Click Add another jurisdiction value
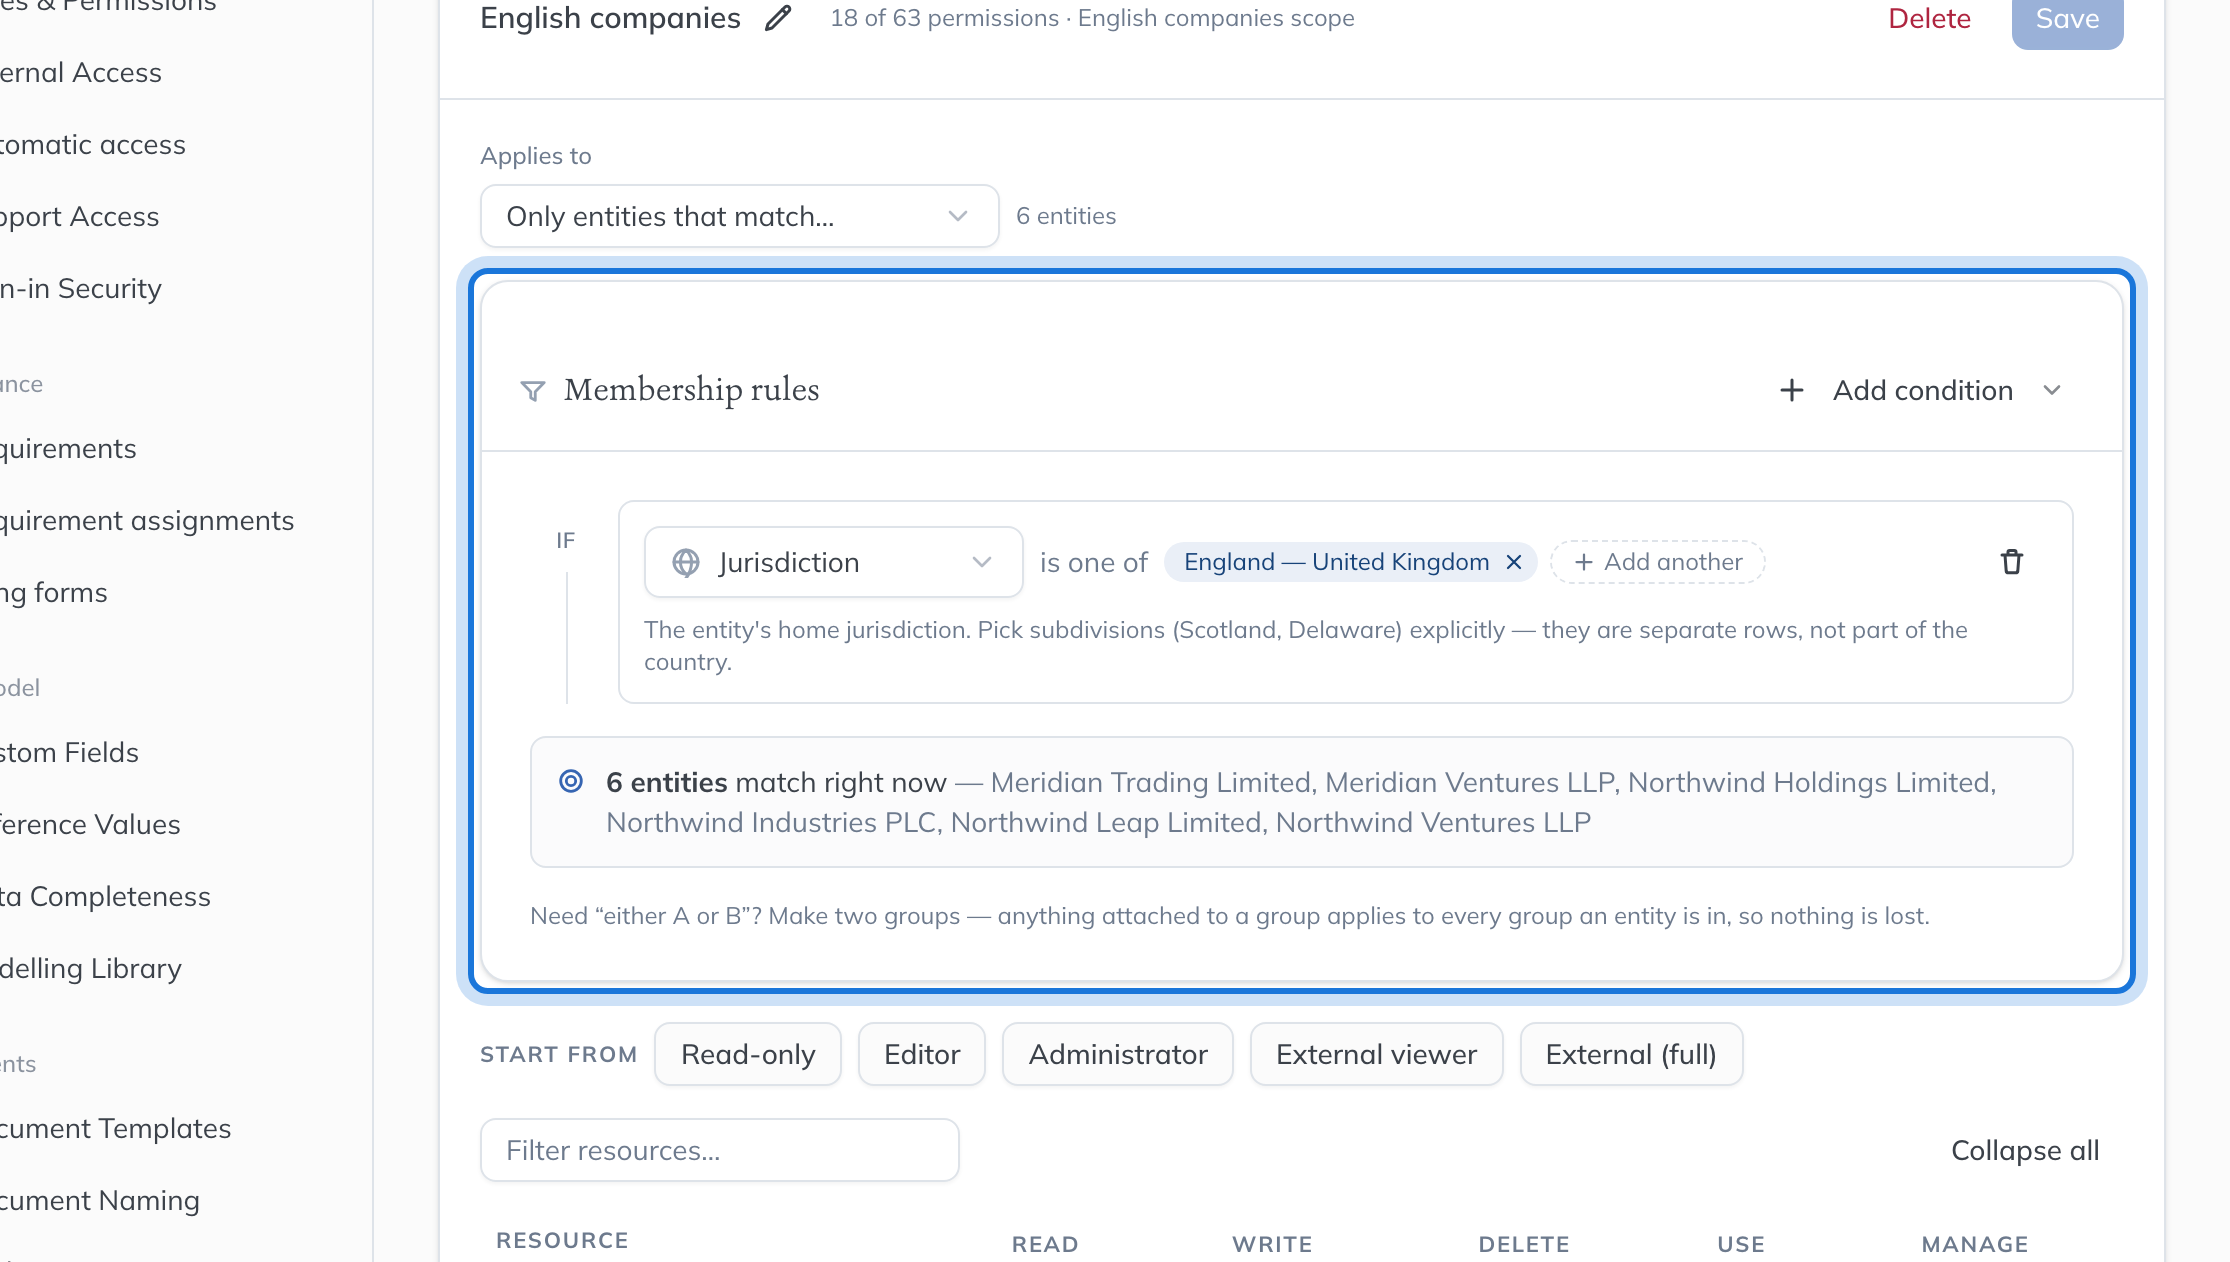Viewport: 2230px width, 1262px height. coord(1658,562)
